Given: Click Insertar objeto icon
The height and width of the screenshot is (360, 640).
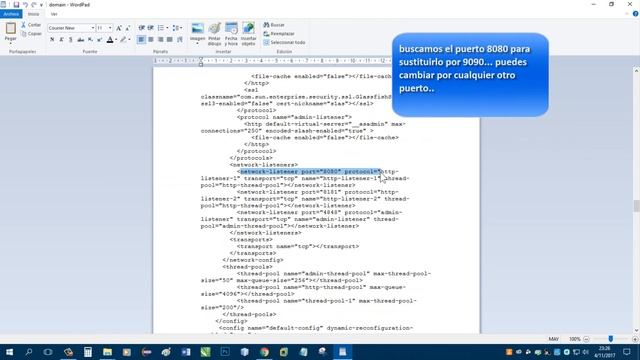Looking at the screenshot, I should click(x=248, y=29).
